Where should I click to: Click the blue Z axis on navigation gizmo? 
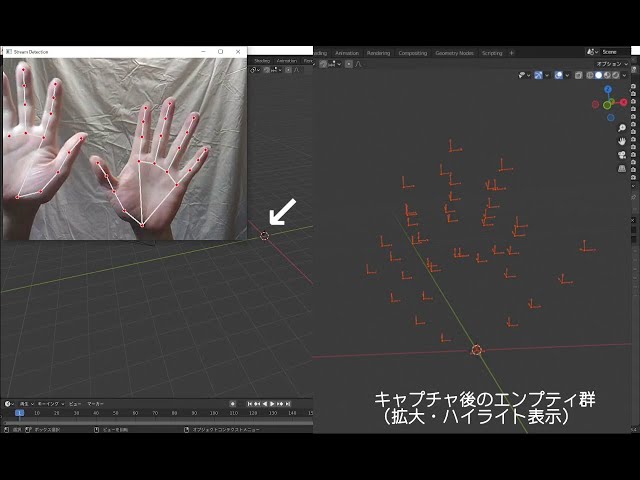point(609,89)
